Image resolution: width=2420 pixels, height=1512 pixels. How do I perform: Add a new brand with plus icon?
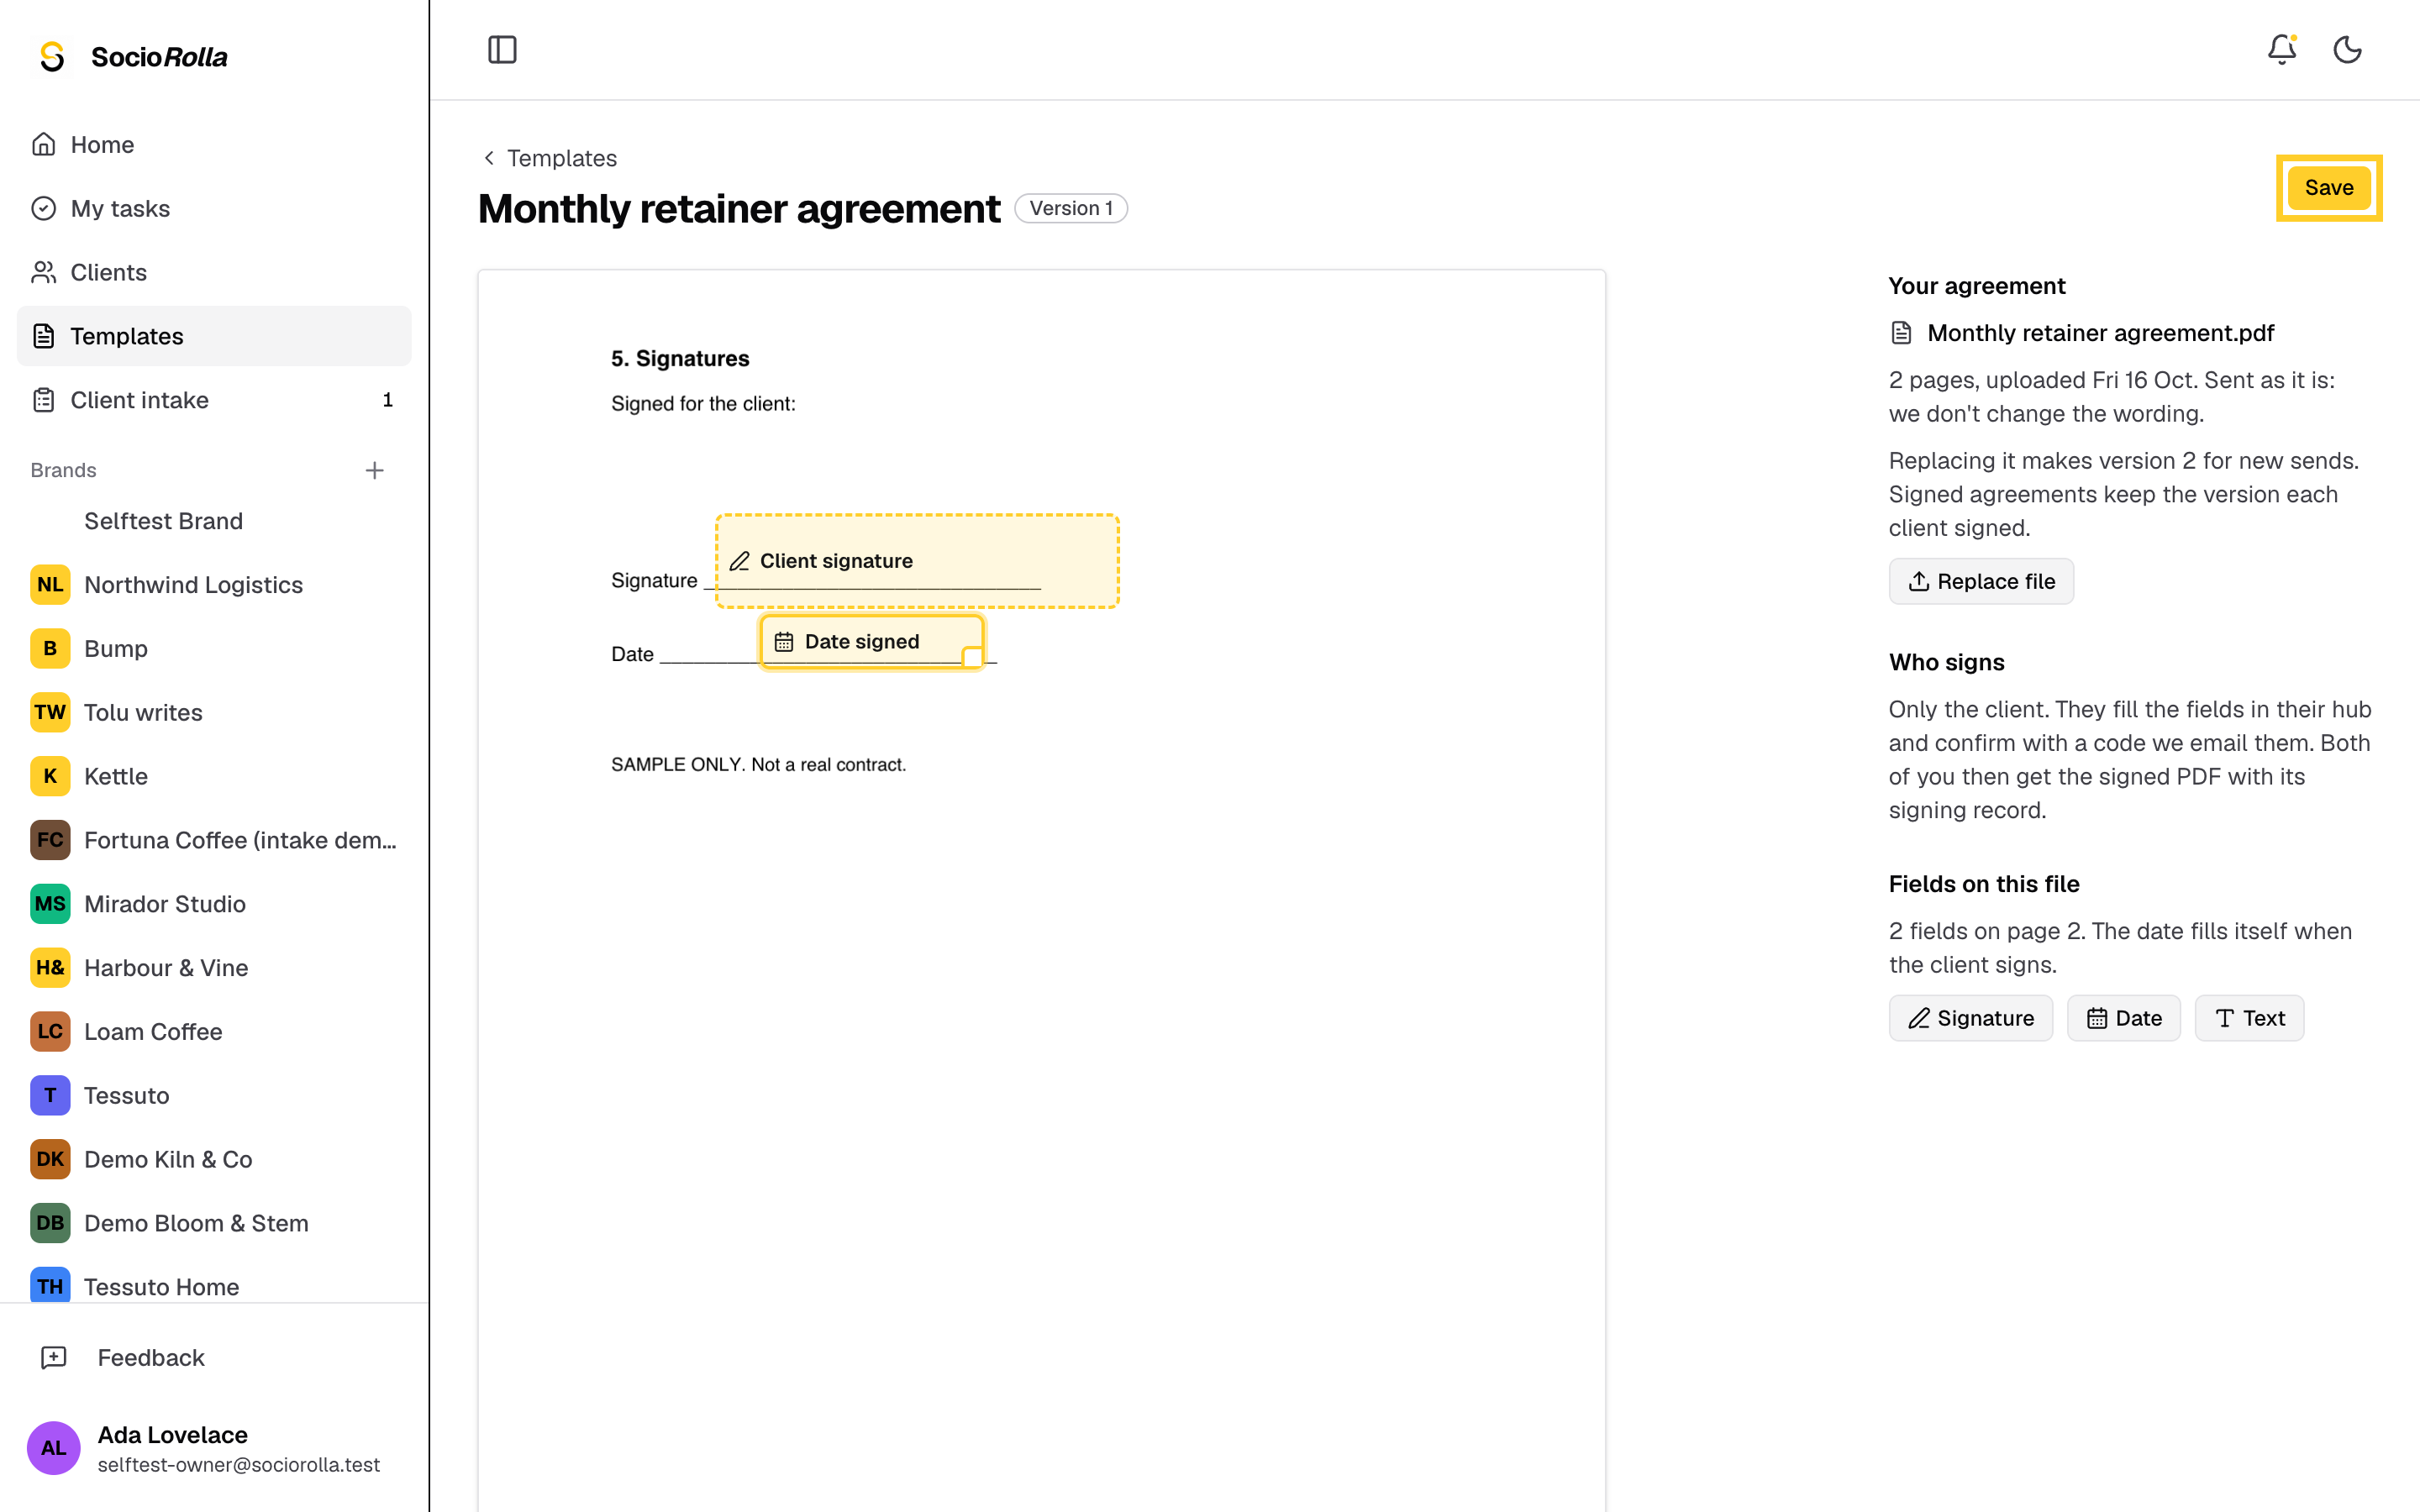(x=374, y=470)
